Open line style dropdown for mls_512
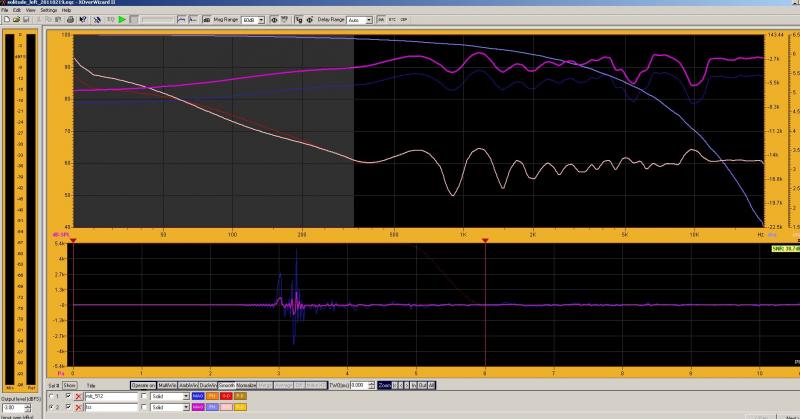Screen dimensions: 800x419 [x=187, y=396]
